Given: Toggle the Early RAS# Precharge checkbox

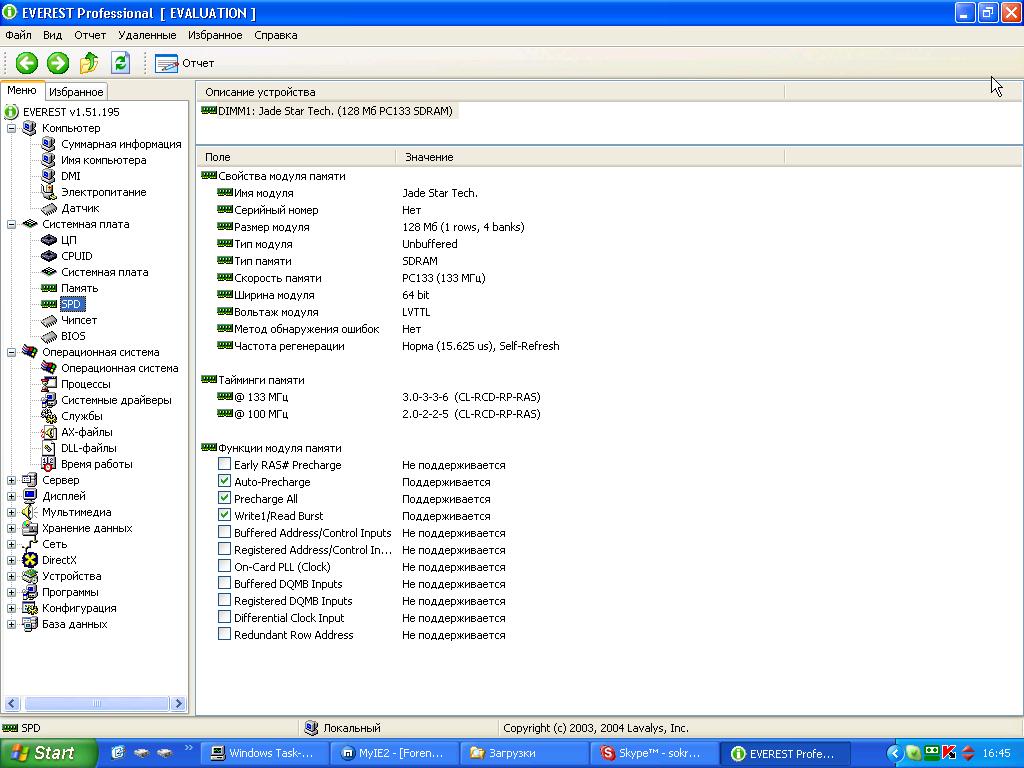Looking at the screenshot, I should pyautogui.click(x=224, y=464).
